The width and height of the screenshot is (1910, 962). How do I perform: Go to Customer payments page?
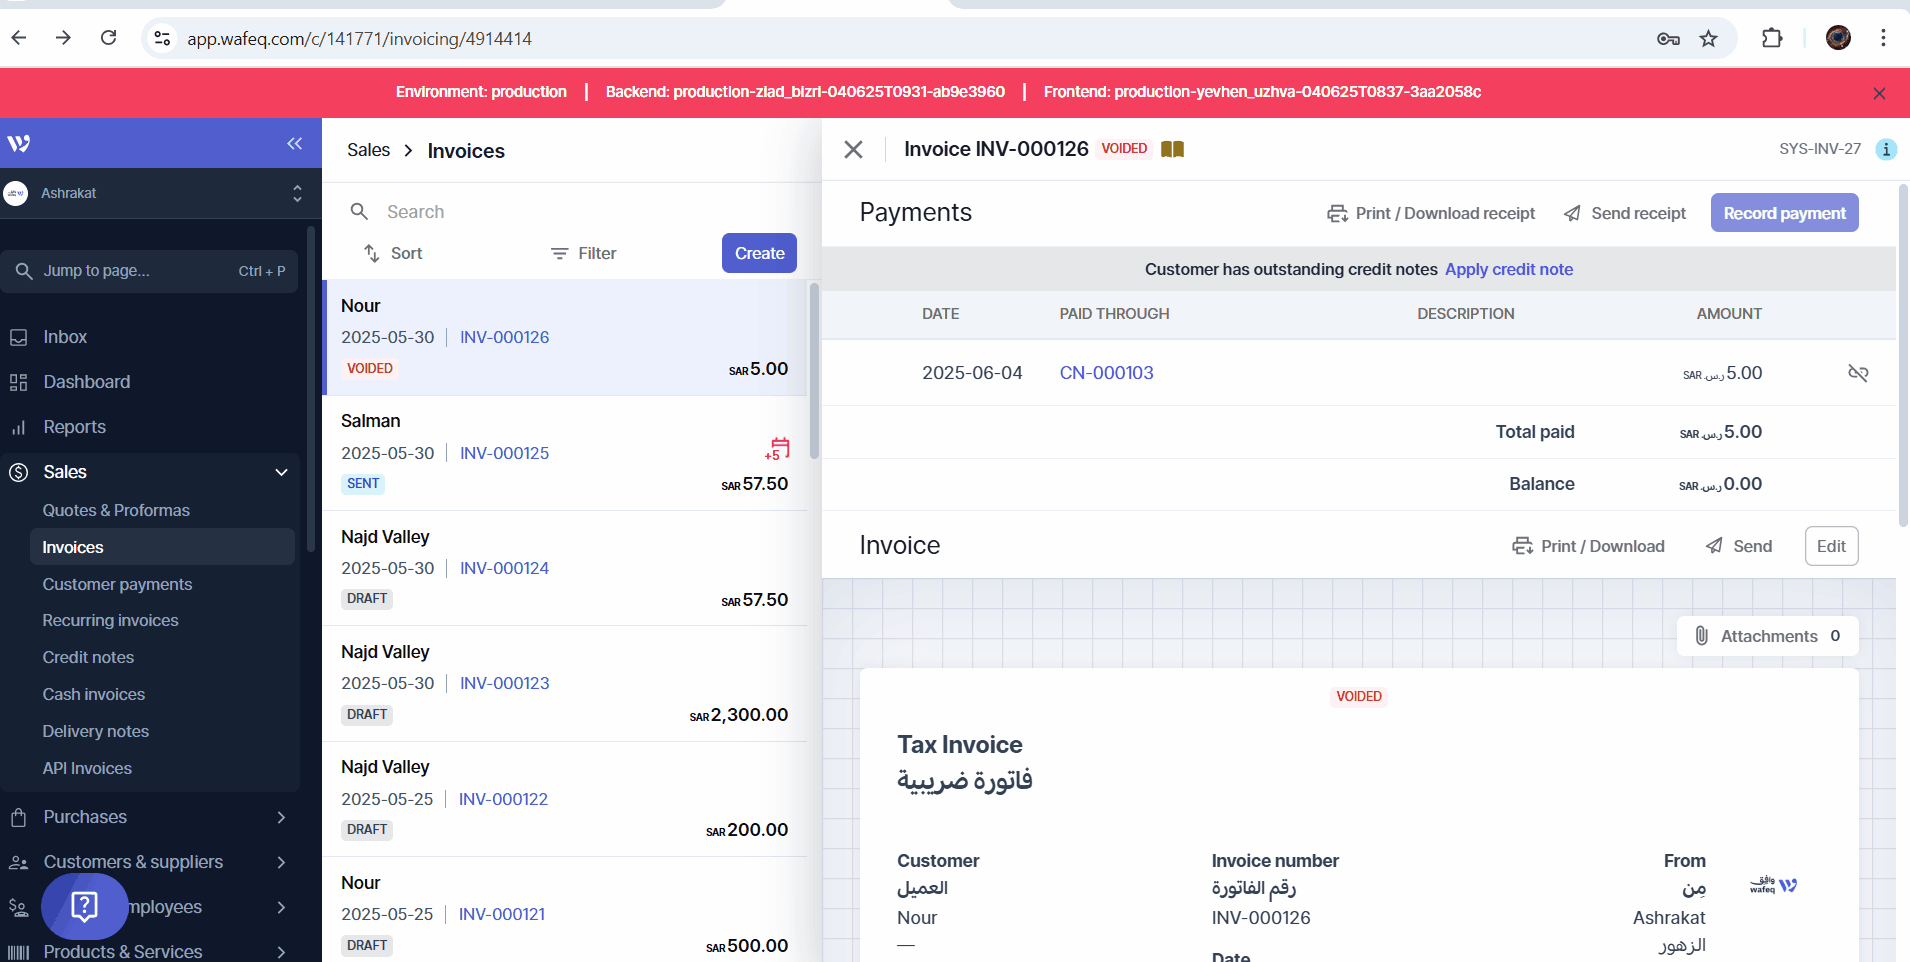(x=117, y=584)
